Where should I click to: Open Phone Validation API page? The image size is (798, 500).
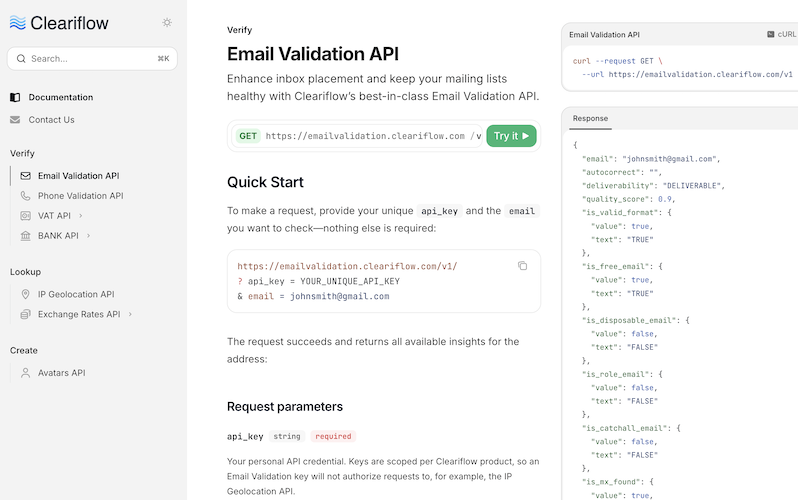tap(80, 196)
